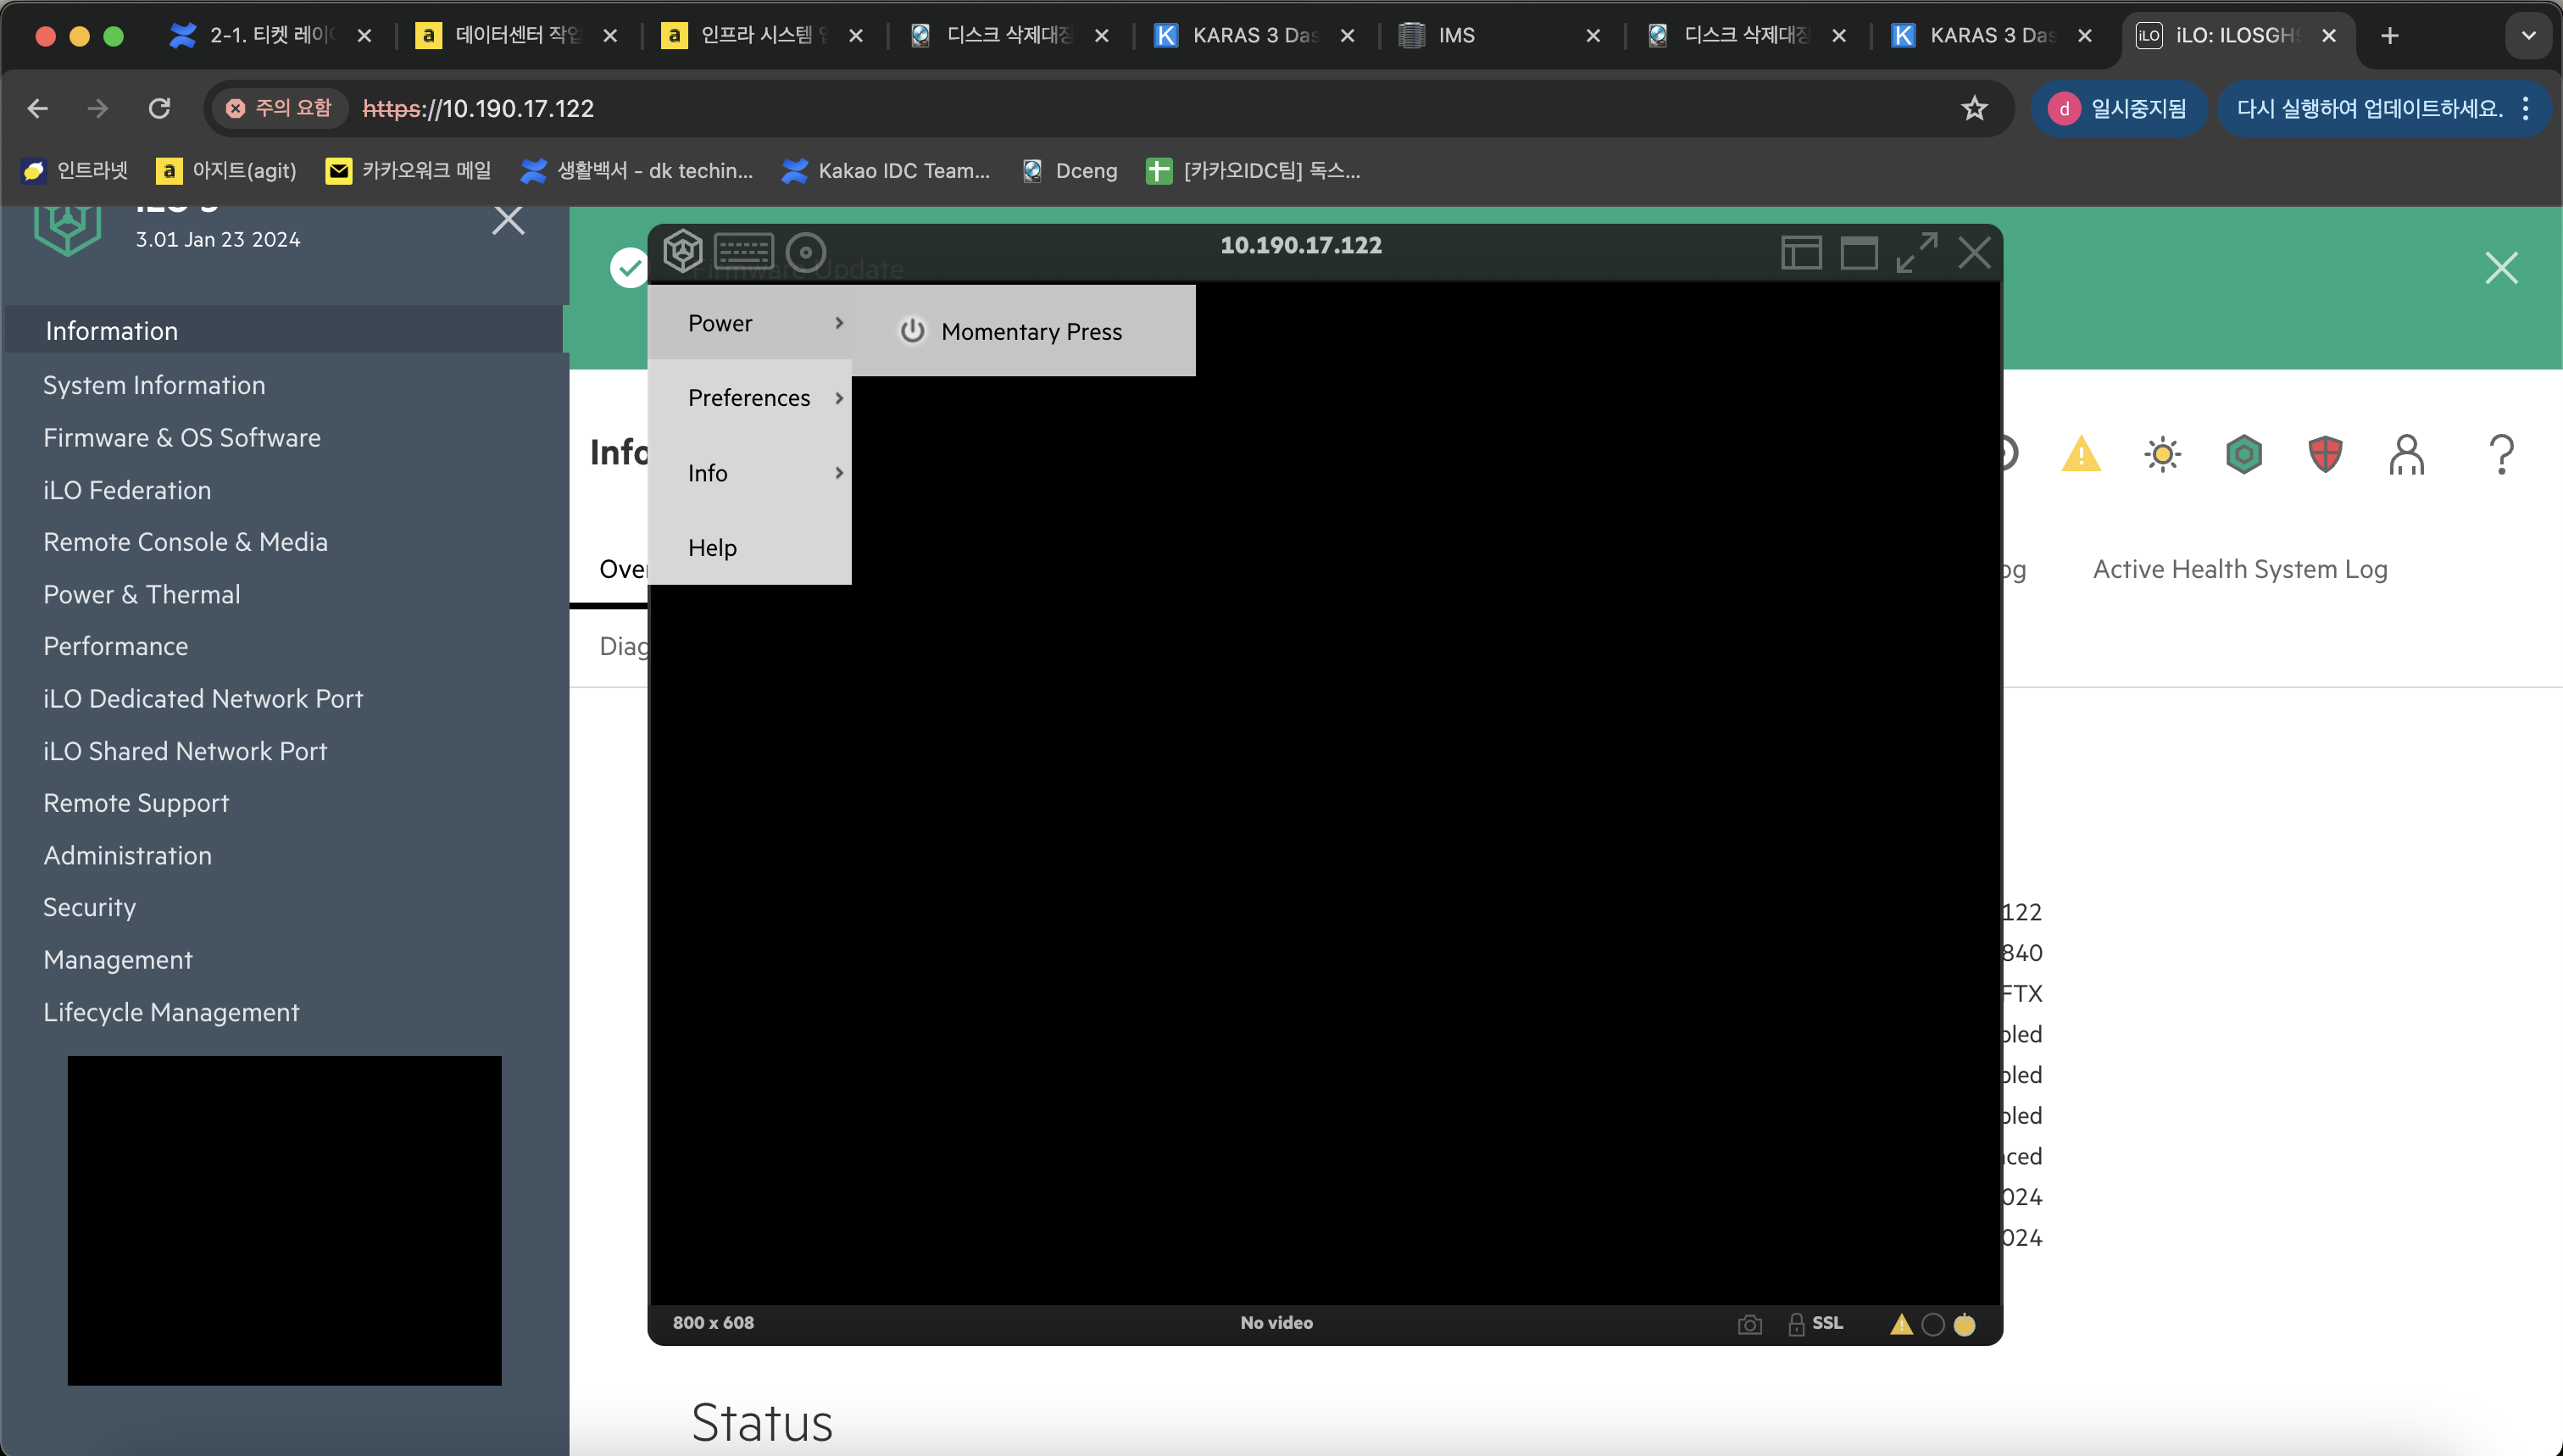The height and width of the screenshot is (1456, 2563).
Task: Switch to Active Health System Log tab
Action: coord(2240,569)
